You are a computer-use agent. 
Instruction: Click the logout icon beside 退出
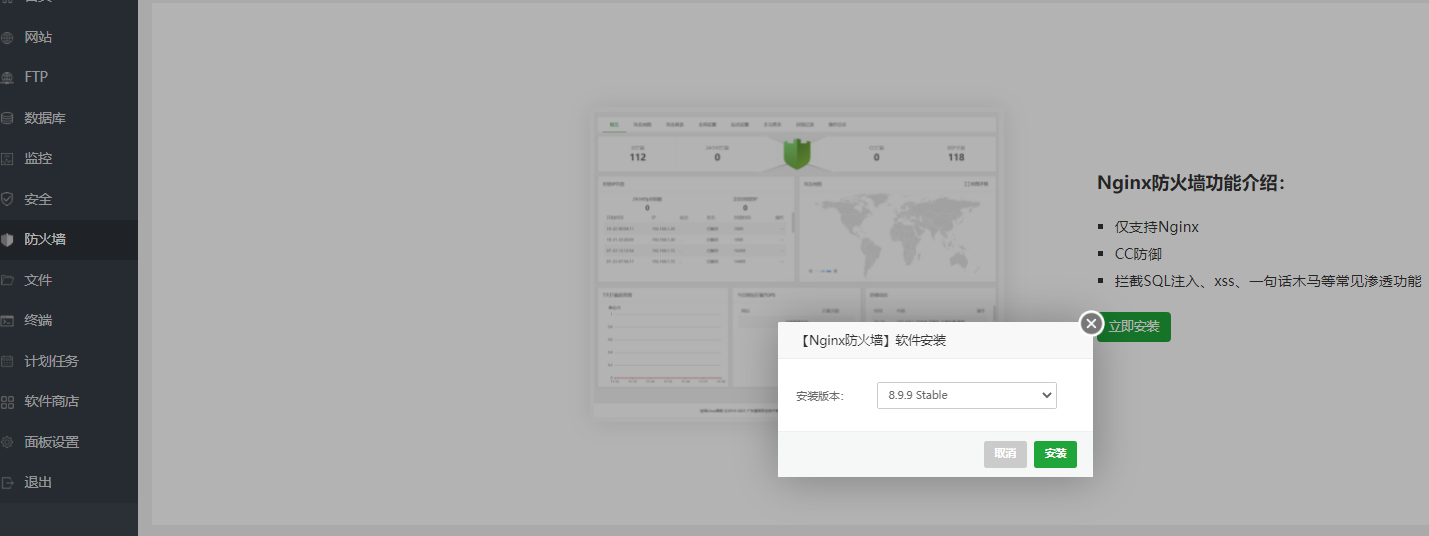[7, 482]
